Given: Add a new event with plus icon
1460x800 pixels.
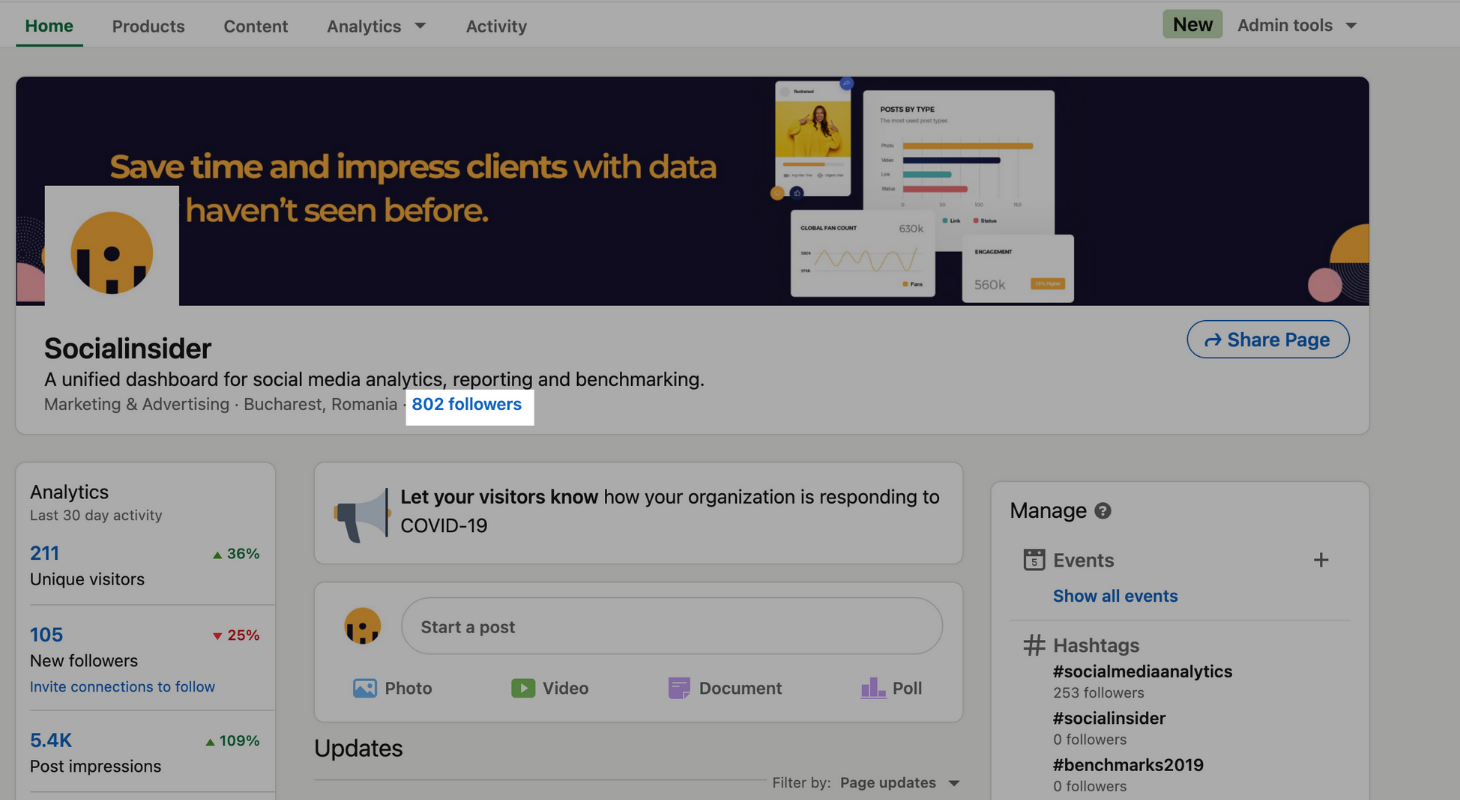Looking at the screenshot, I should tap(1321, 560).
